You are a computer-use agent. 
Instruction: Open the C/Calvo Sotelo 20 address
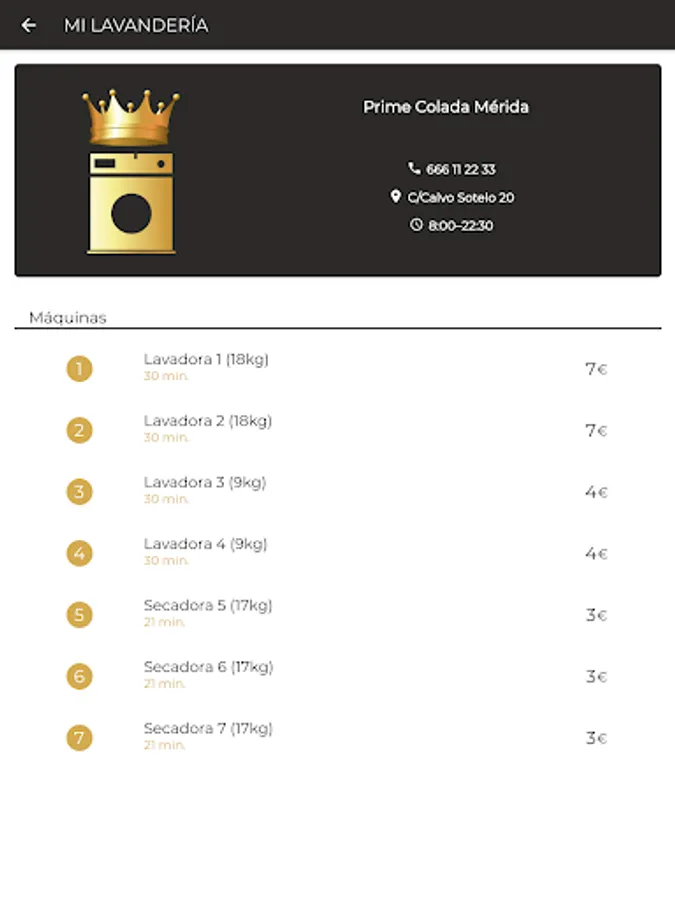[460, 197]
